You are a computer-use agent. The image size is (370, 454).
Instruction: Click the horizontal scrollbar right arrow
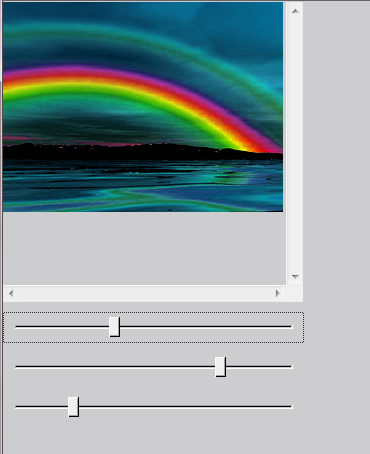pyautogui.click(x=278, y=293)
